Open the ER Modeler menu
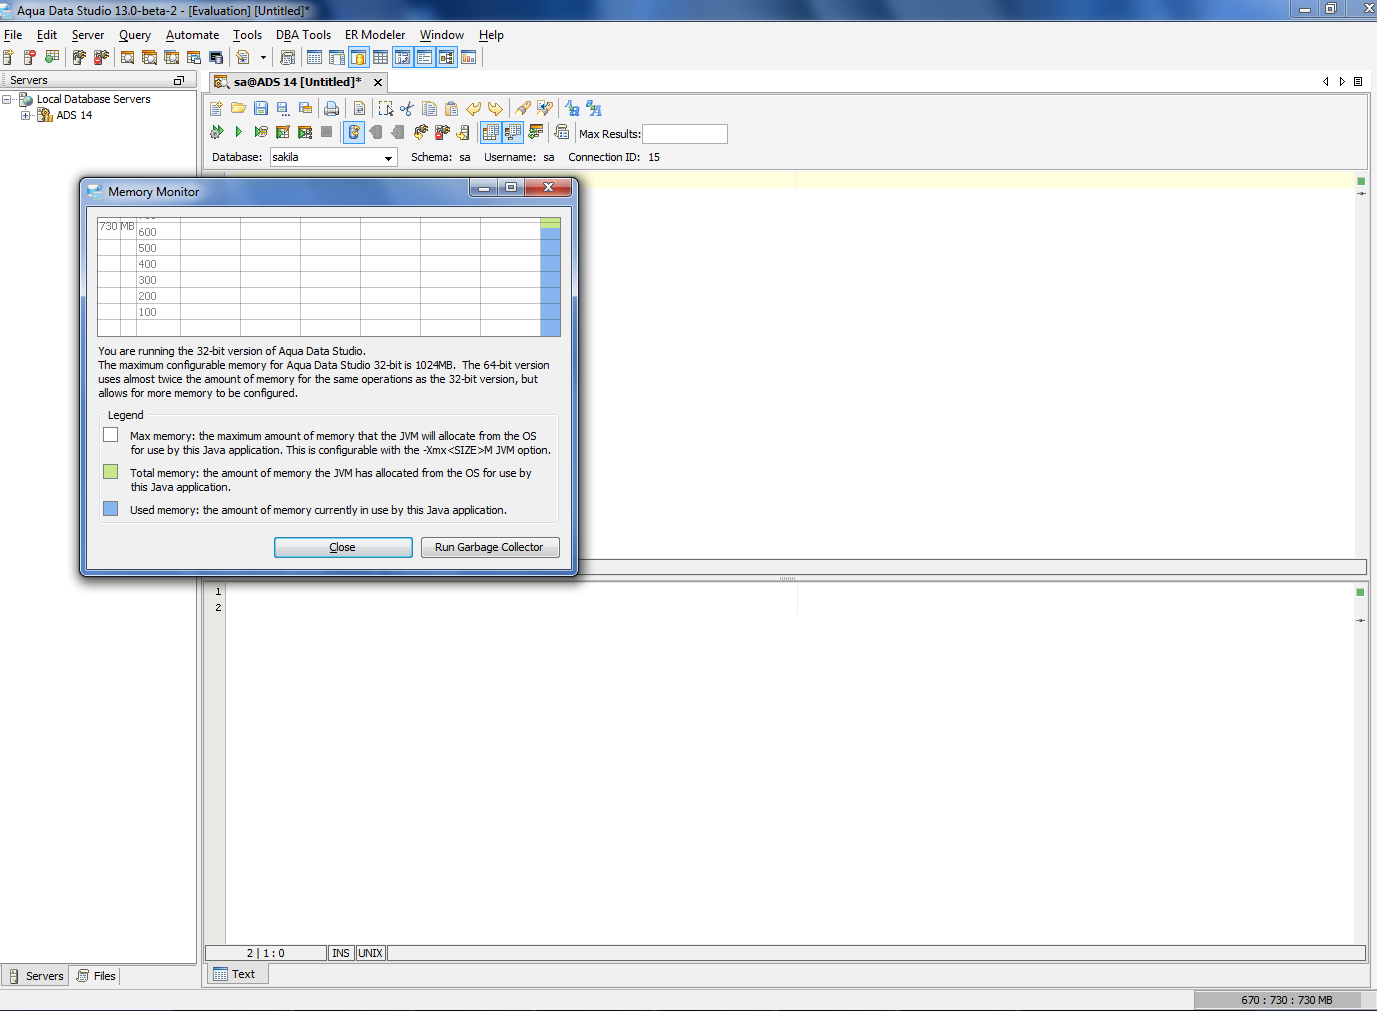The height and width of the screenshot is (1011, 1377). point(375,35)
